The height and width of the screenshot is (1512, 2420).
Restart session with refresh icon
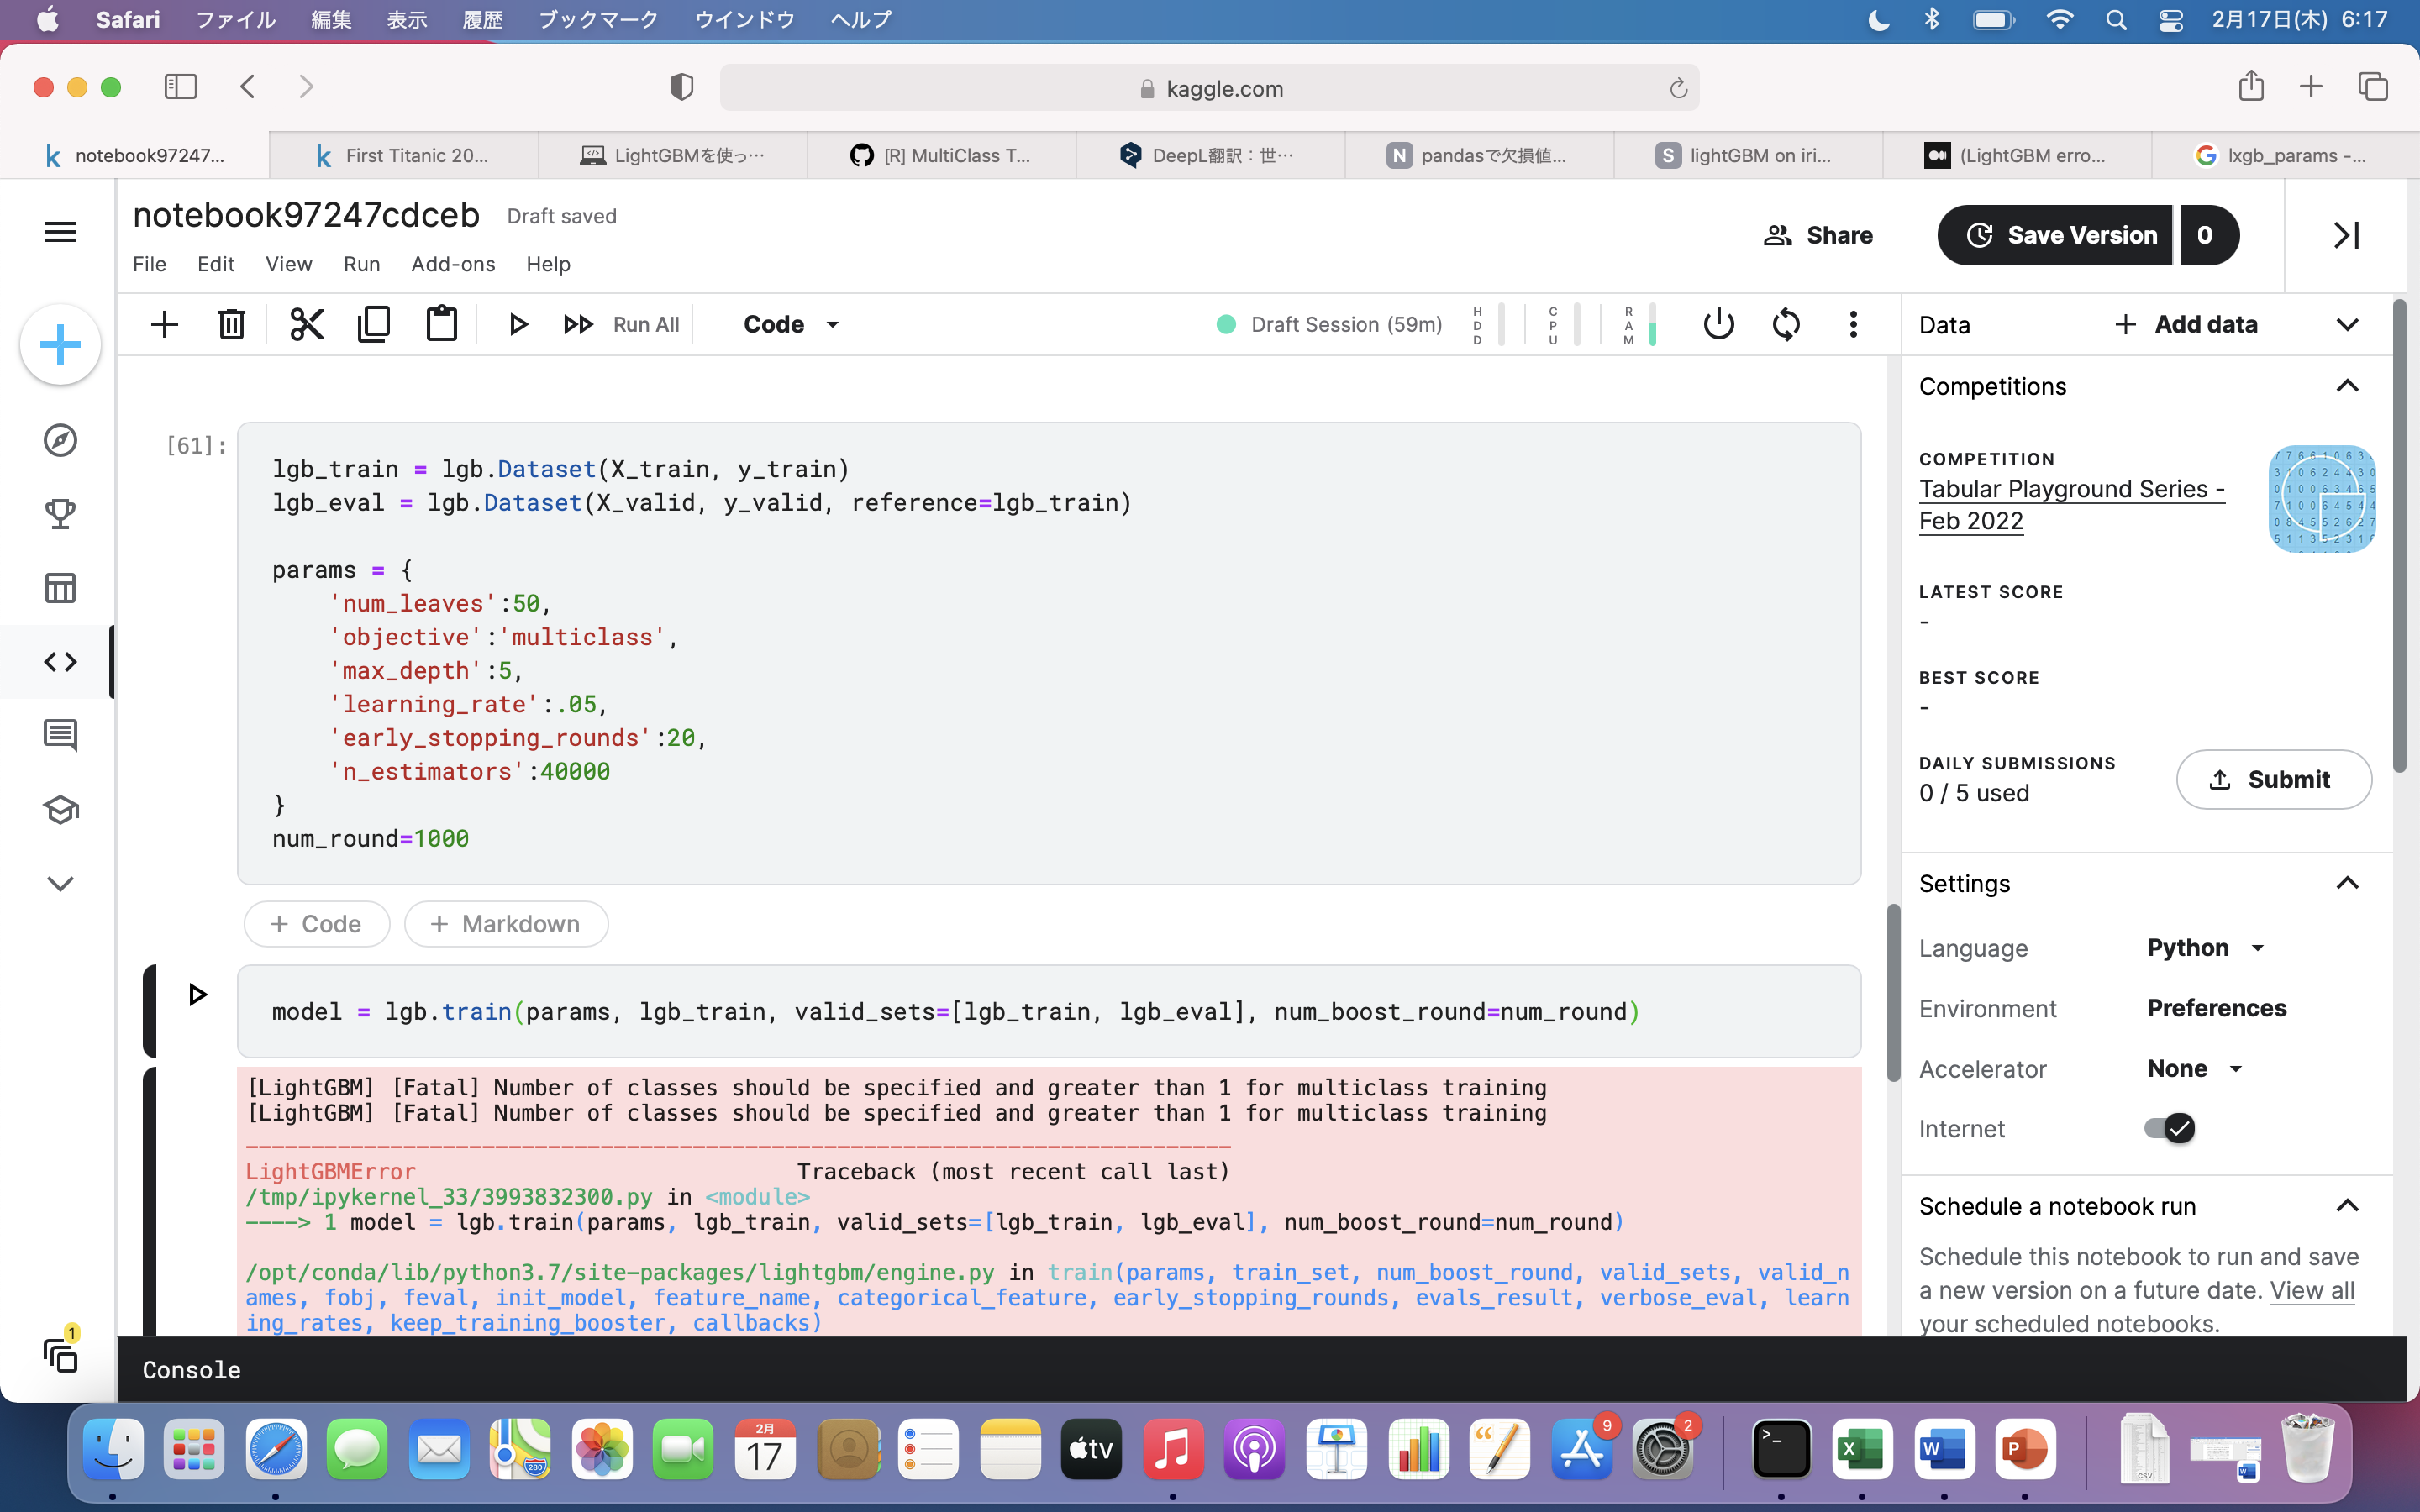(1786, 324)
